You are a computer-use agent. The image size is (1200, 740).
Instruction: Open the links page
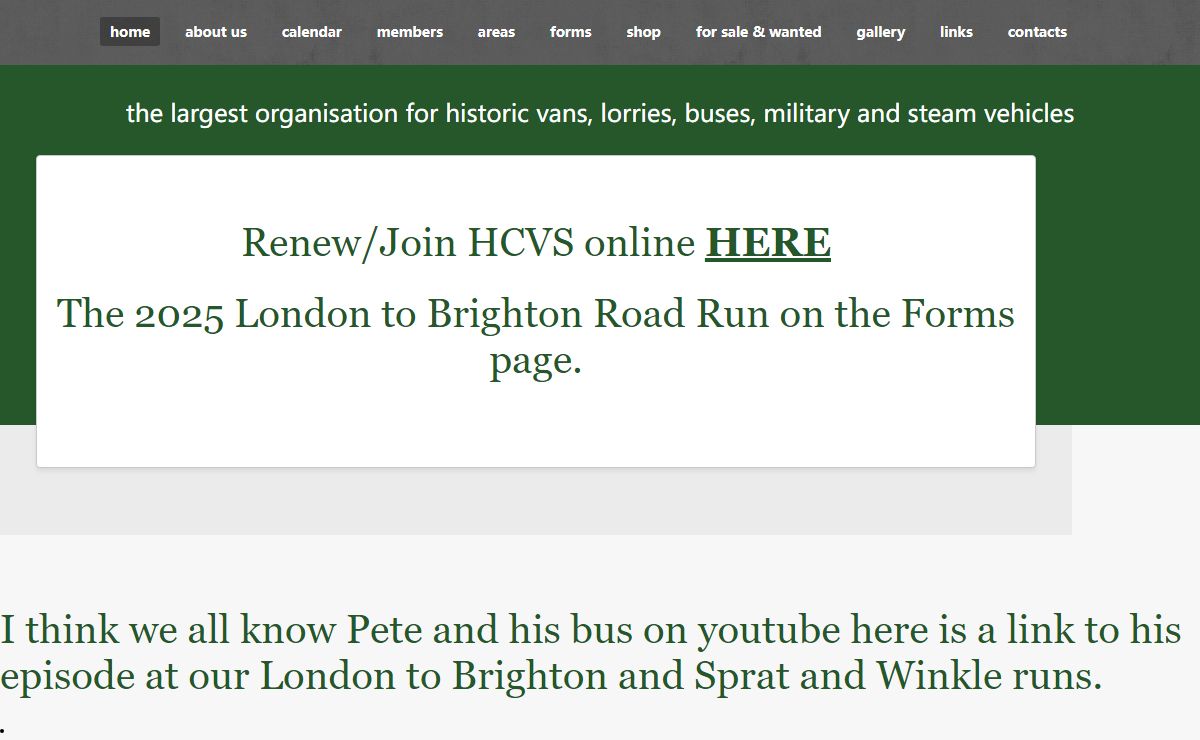(x=956, y=32)
